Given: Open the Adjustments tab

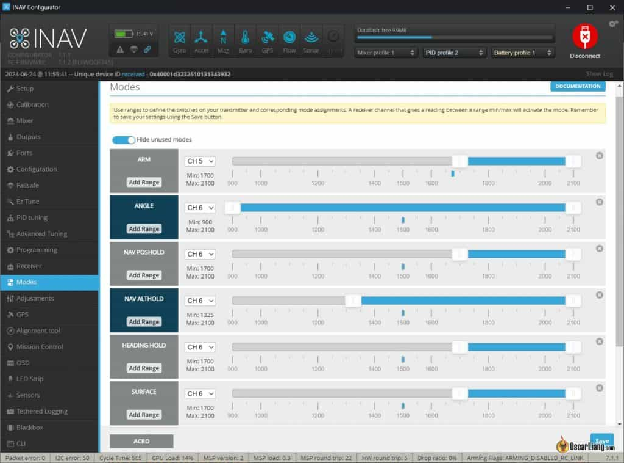Looking at the screenshot, I should click(49, 298).
